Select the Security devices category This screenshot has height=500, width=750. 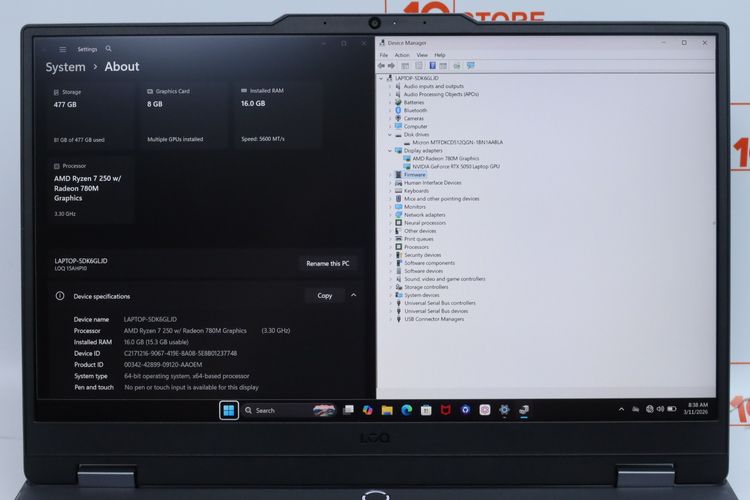(422, 255)
